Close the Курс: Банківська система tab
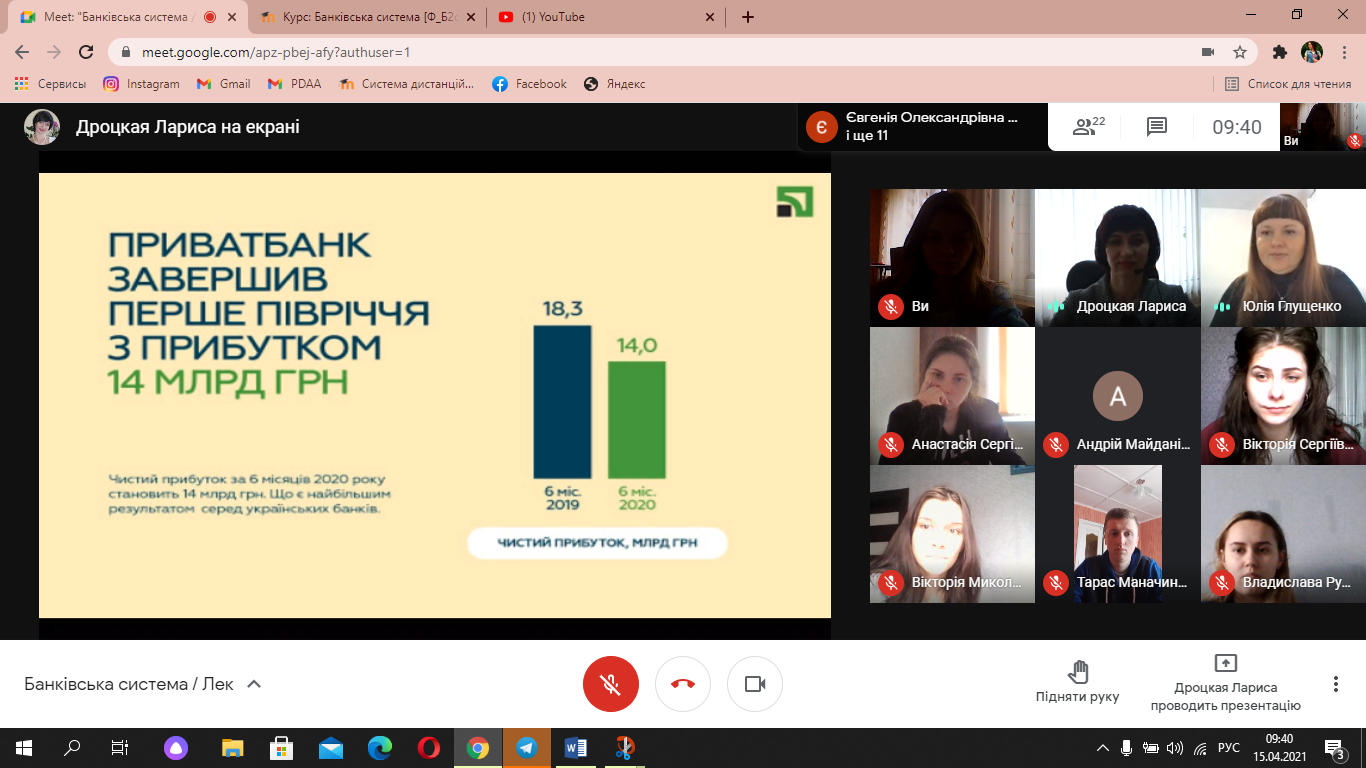This screenshot has height=768, width=1366. [470, 17]
